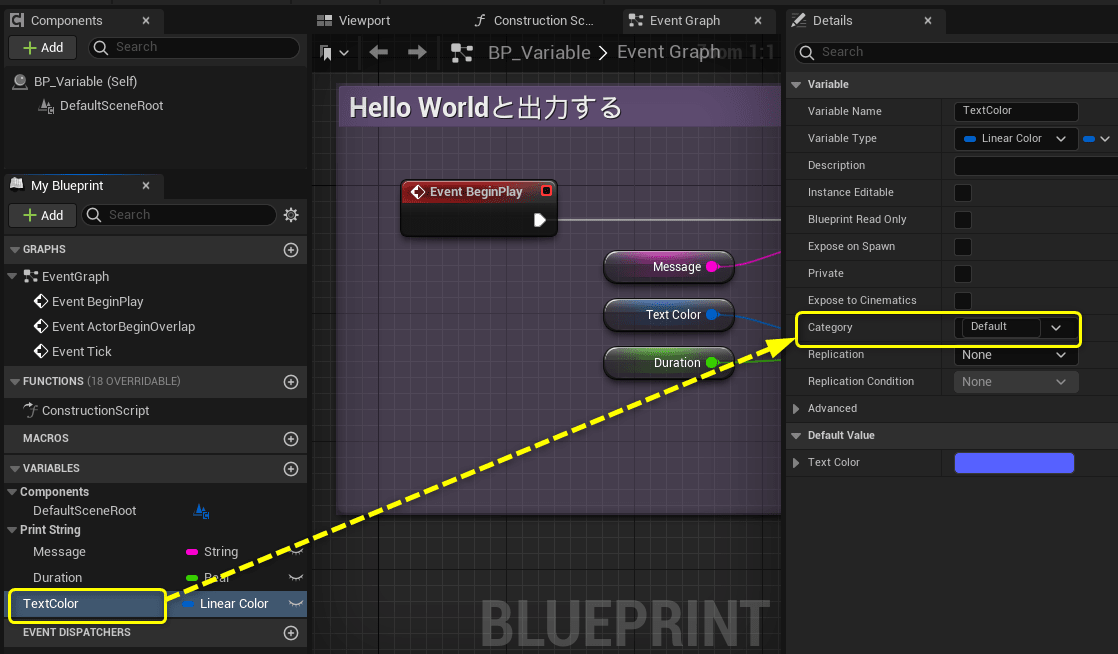Click the plus icon beside MACROS

click(290, 439)
